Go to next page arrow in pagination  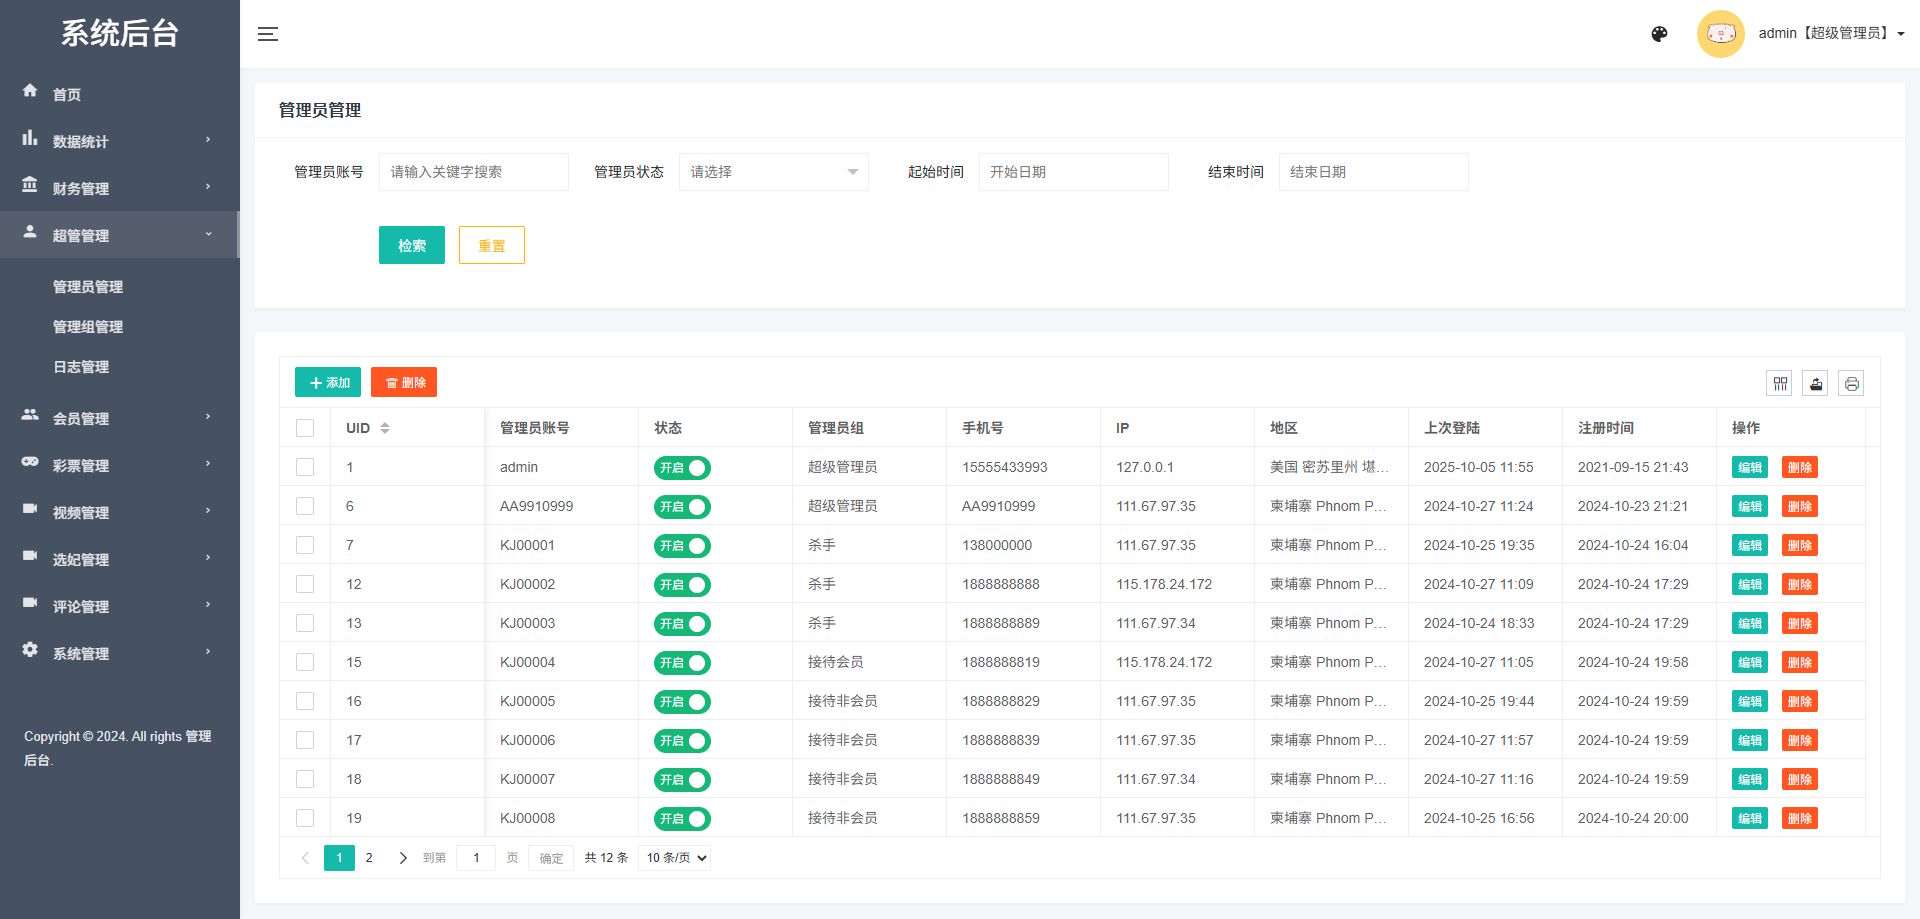tap(403, 858)
